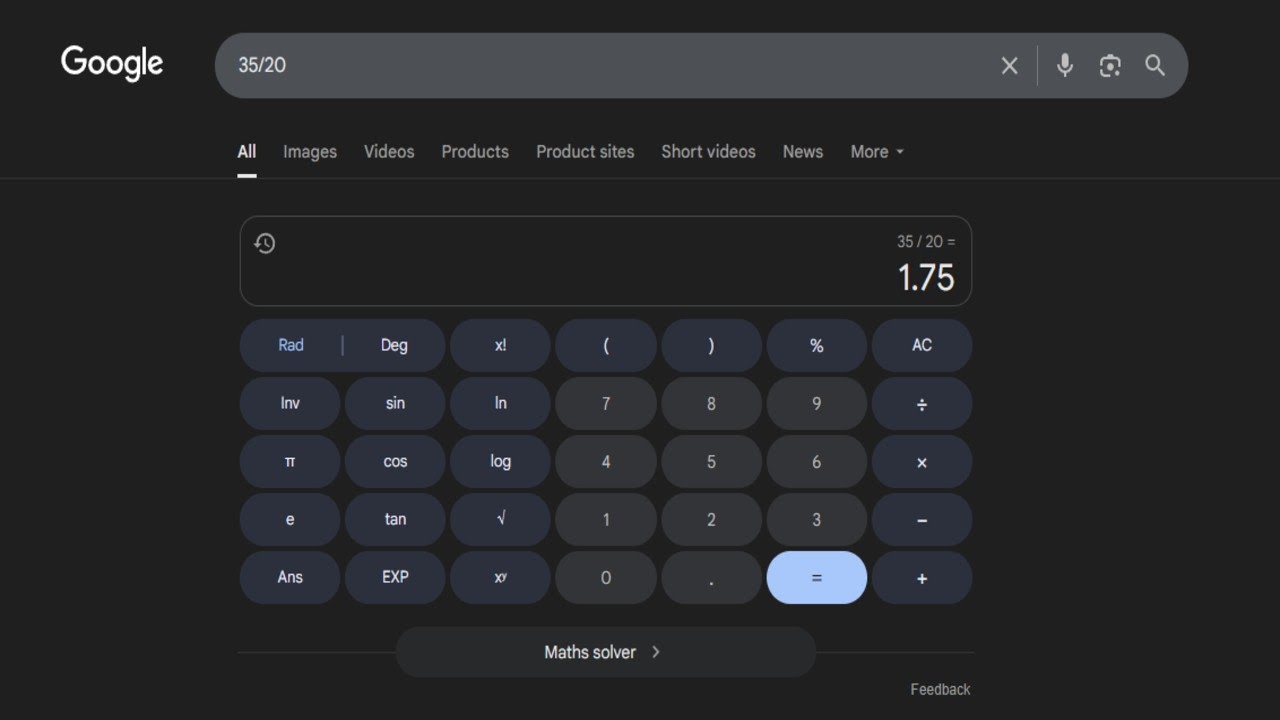Image resolution: width=1280 pixels, height=720 pixels.
Task: Click the log key
Action: tap(500, 461)
